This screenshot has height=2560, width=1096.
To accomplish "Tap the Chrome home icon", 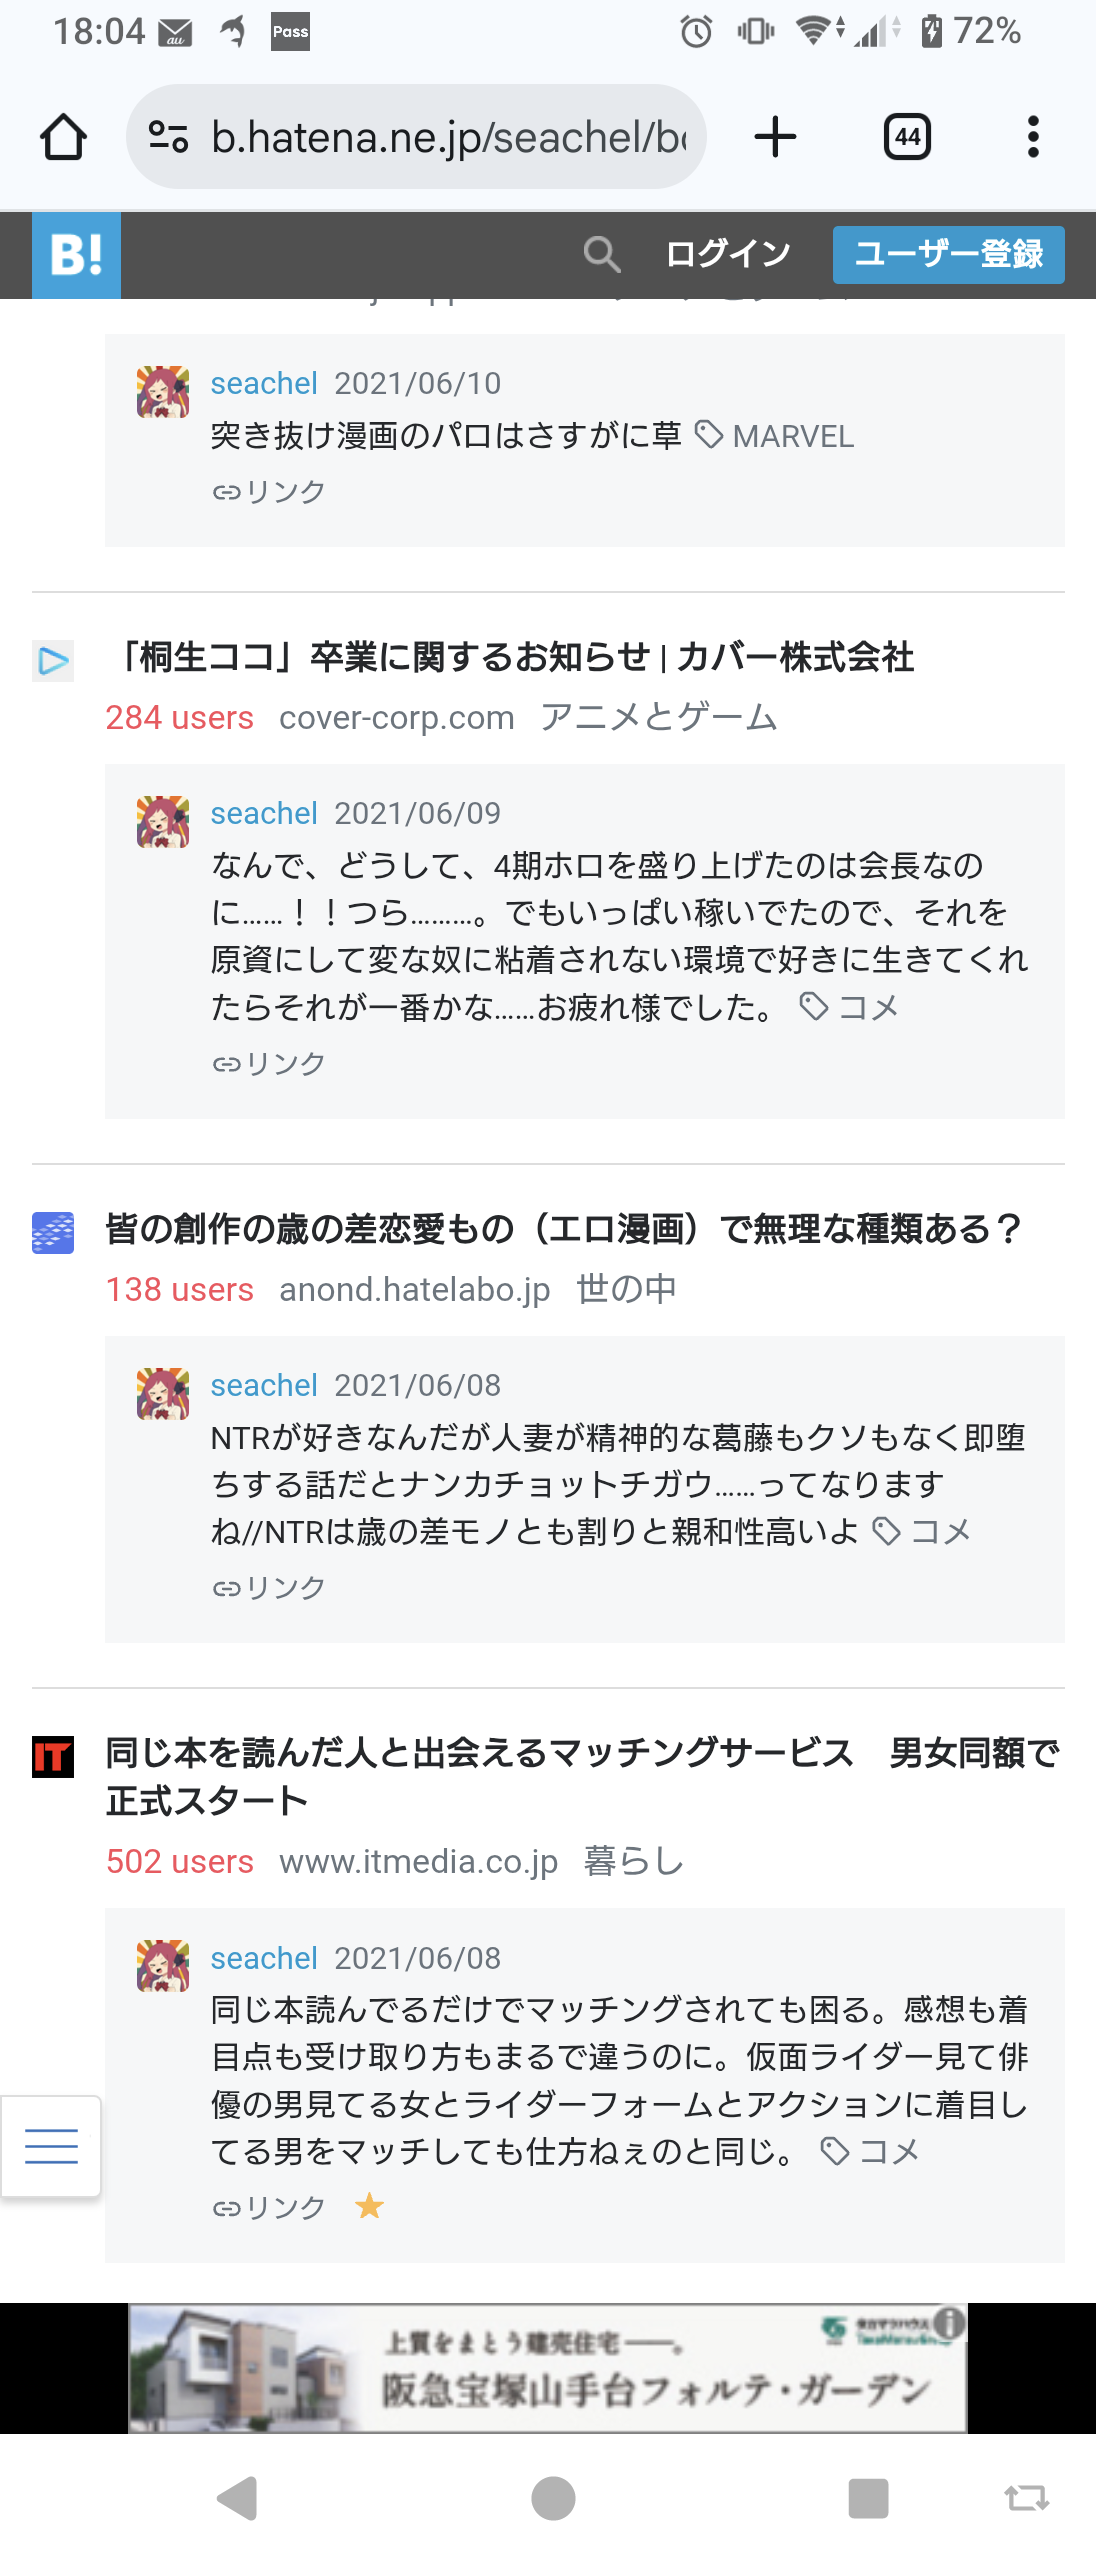I will tap(63, 137).
